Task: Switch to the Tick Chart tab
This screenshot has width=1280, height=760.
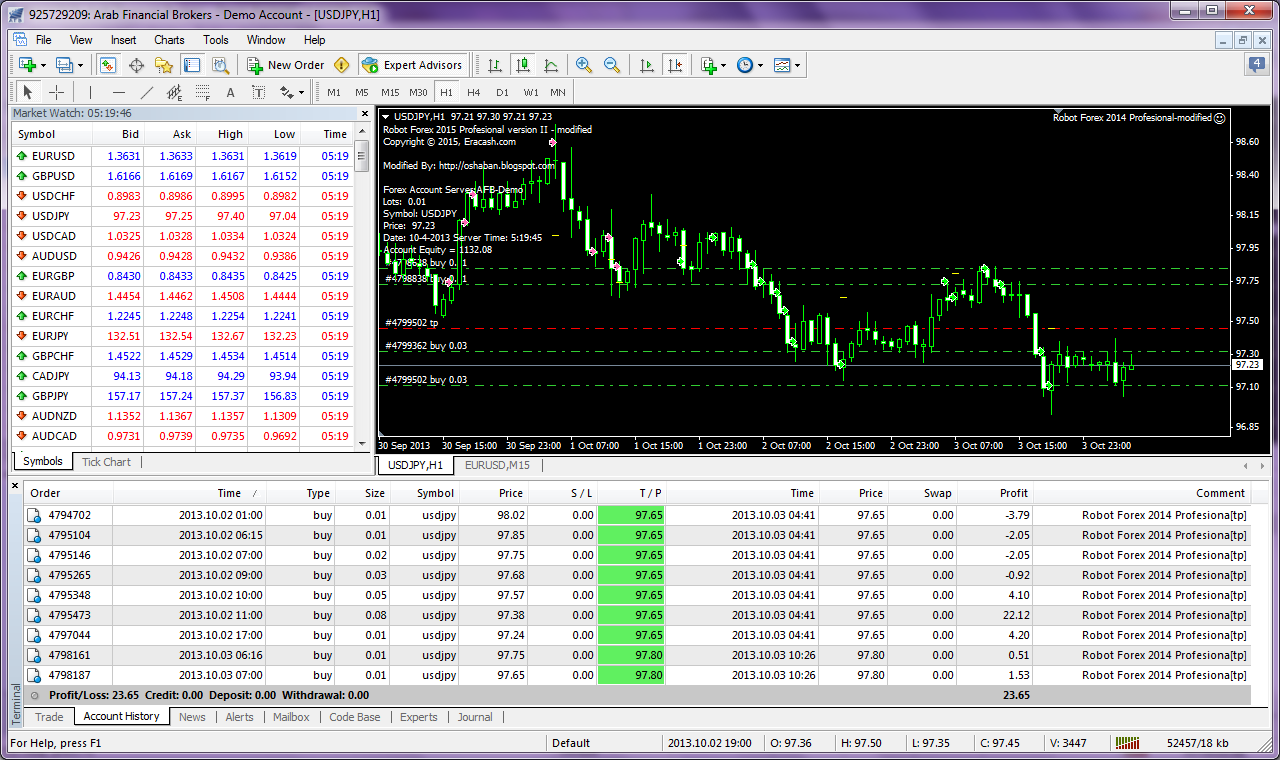Action: pyautogui.click(x=106, y=462)
